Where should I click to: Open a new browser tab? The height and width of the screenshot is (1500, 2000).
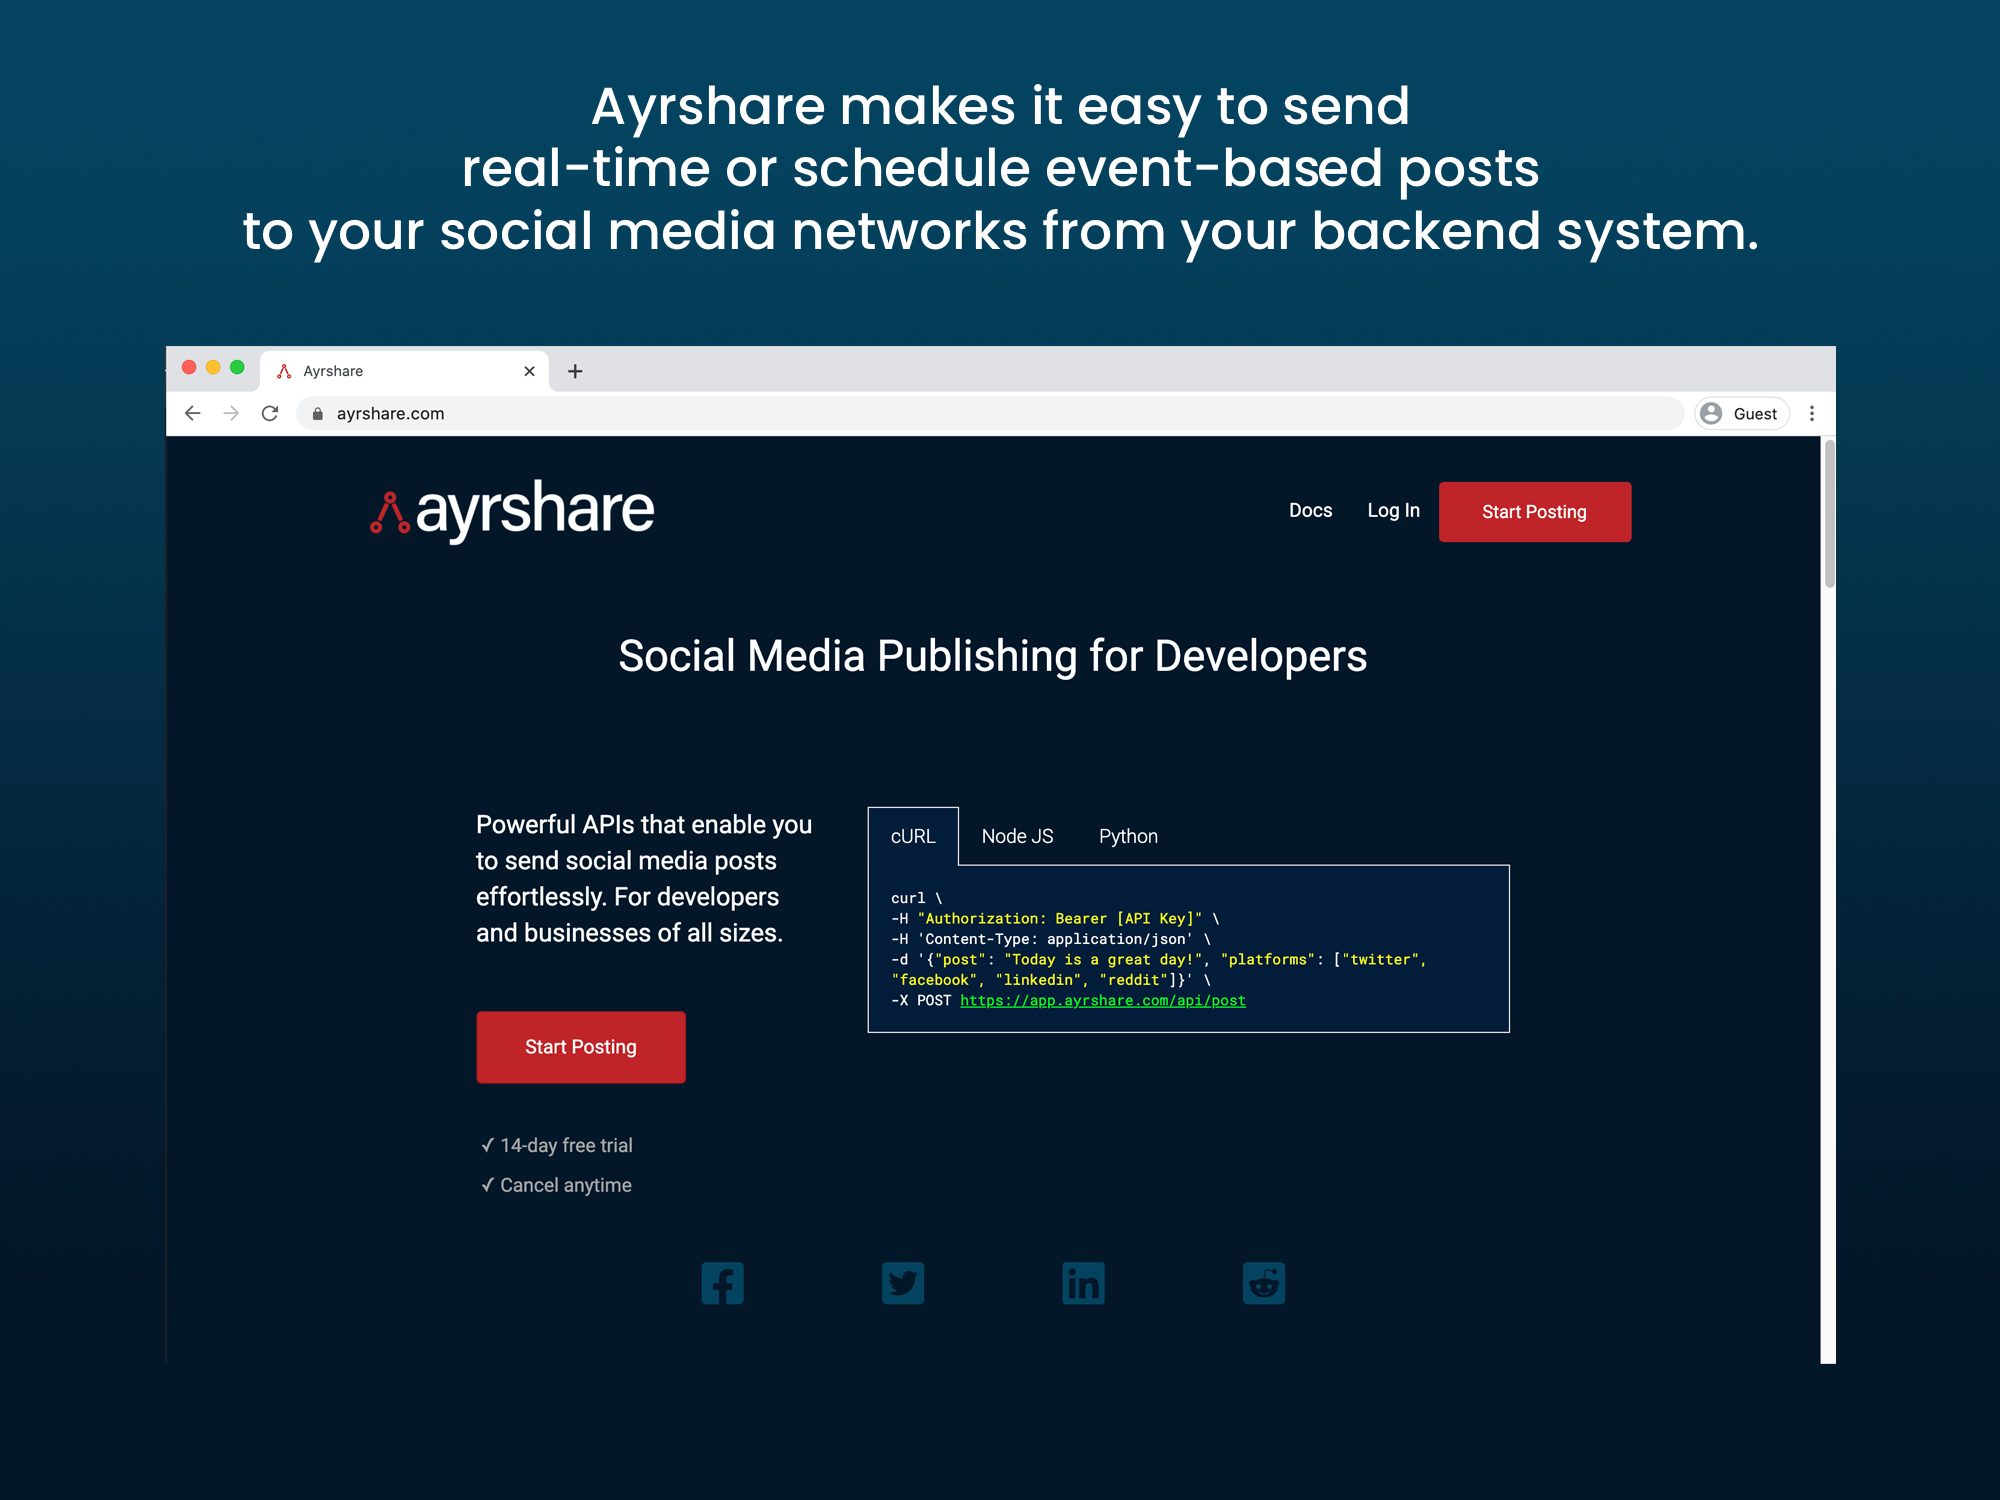click(x=575, y=370)
